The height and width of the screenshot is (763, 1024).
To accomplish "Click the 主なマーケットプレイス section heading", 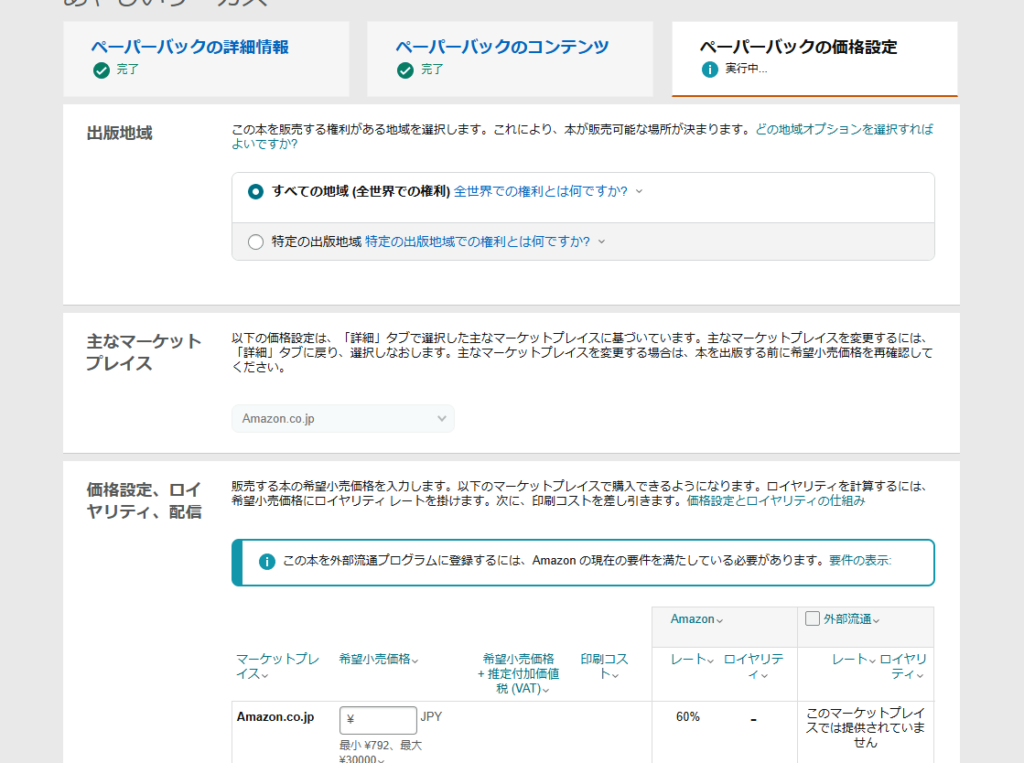I will [144, 352].
